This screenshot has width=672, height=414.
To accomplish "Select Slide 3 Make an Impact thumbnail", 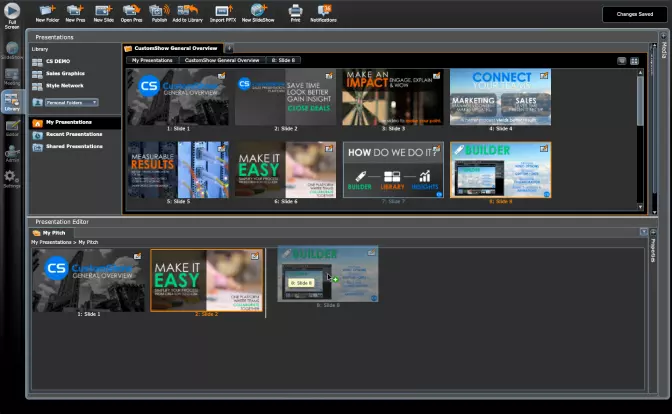I will (393, 97).
